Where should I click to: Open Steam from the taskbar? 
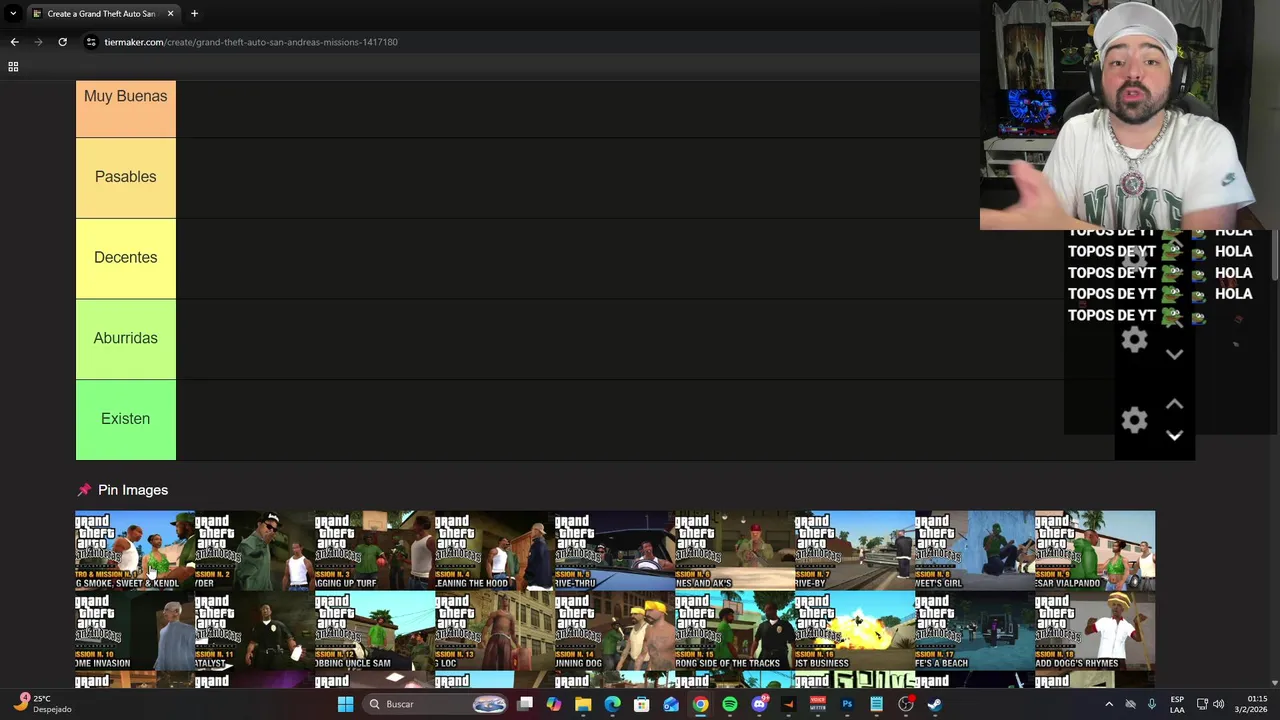pos(935,704)
